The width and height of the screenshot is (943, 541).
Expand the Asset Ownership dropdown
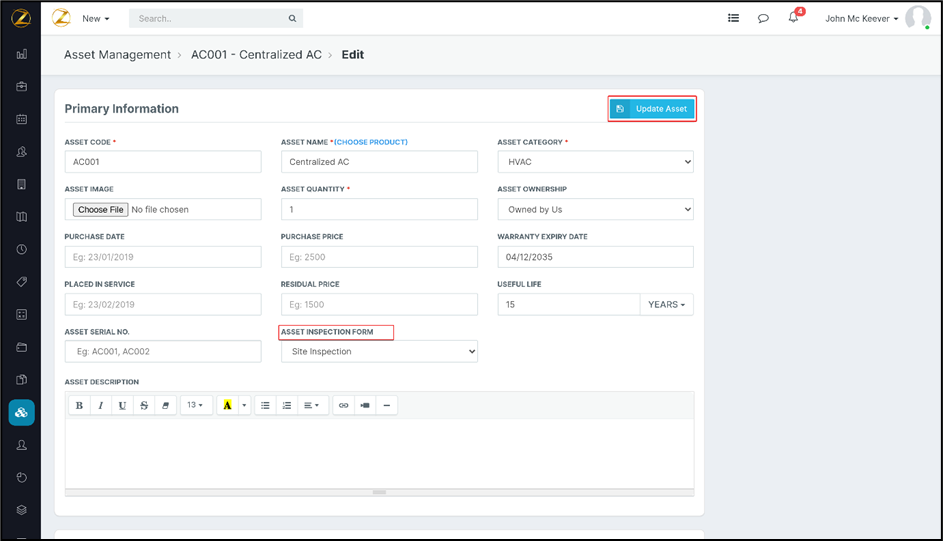595,209
